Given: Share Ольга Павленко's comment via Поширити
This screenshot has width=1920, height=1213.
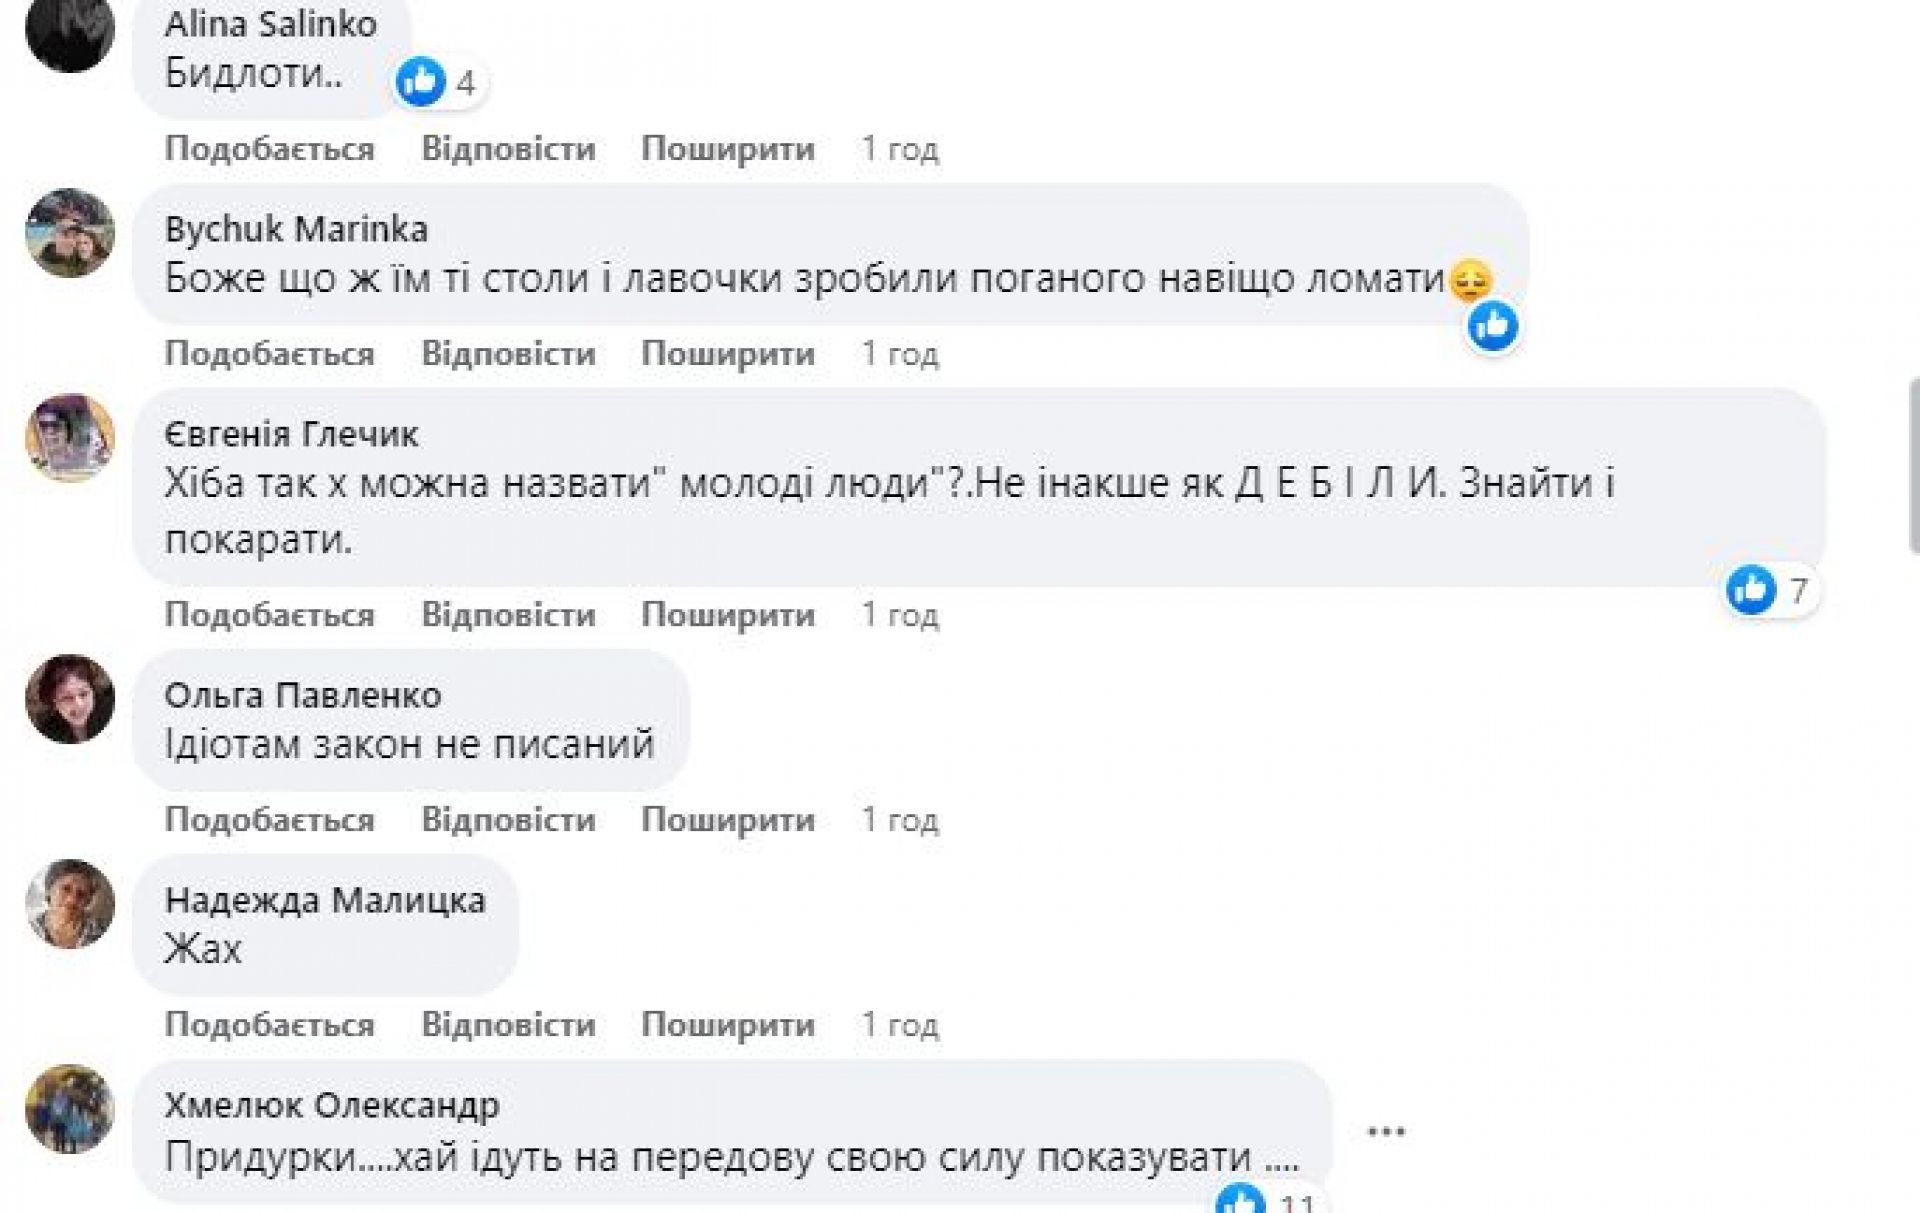Looking at the screenshot, I should tap(728, 820).
